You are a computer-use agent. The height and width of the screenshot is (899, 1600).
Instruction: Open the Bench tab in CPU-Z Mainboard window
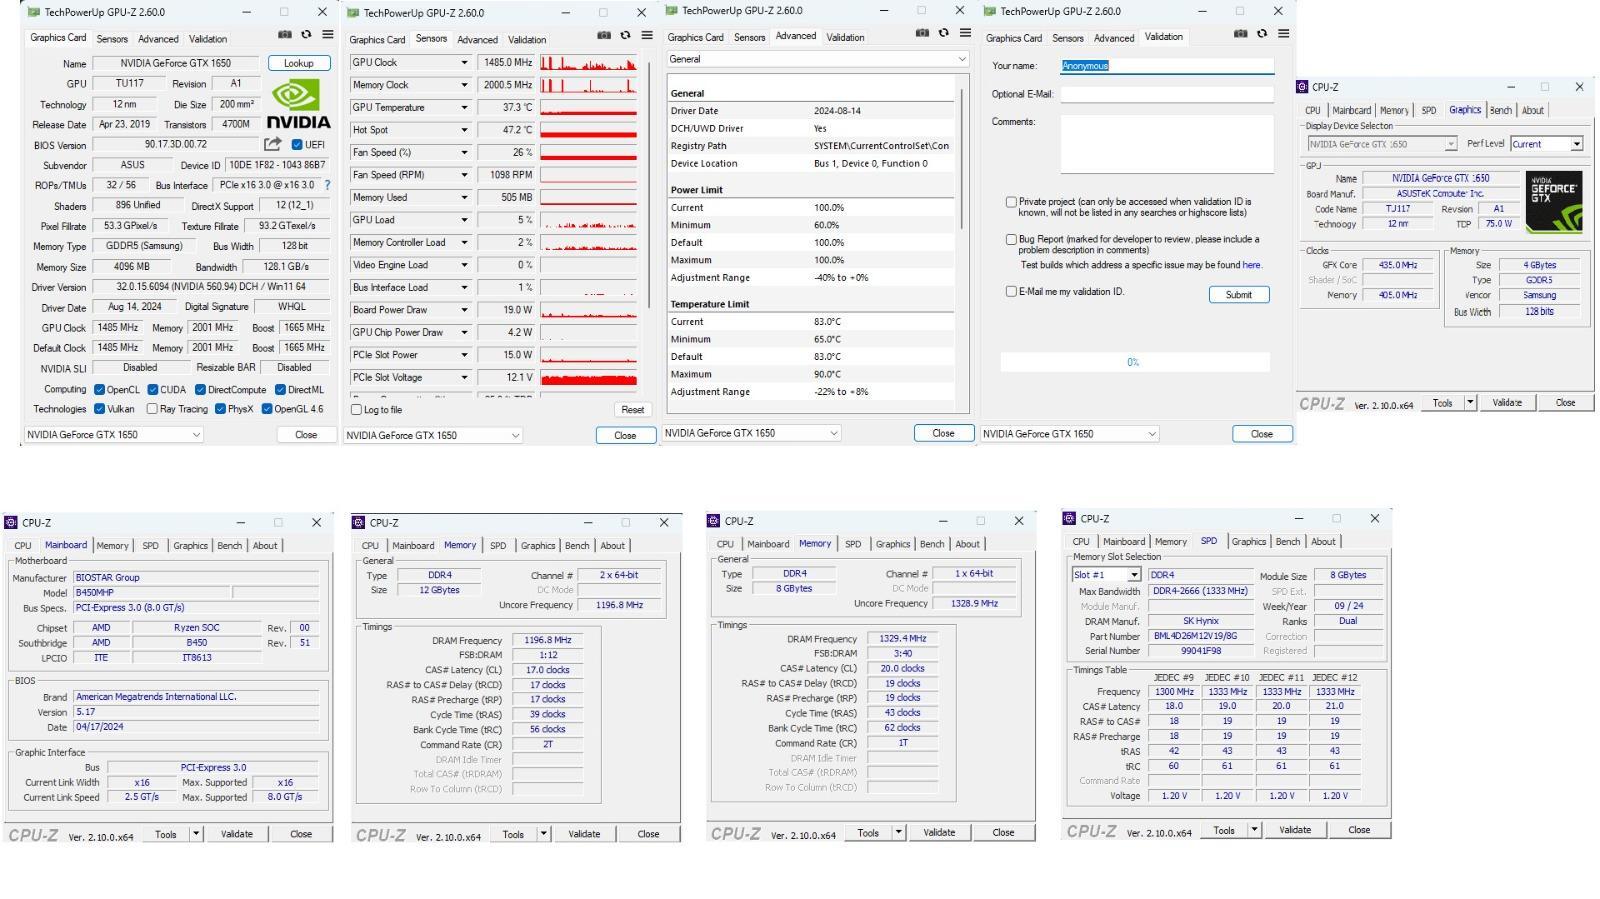coord(230,546)
